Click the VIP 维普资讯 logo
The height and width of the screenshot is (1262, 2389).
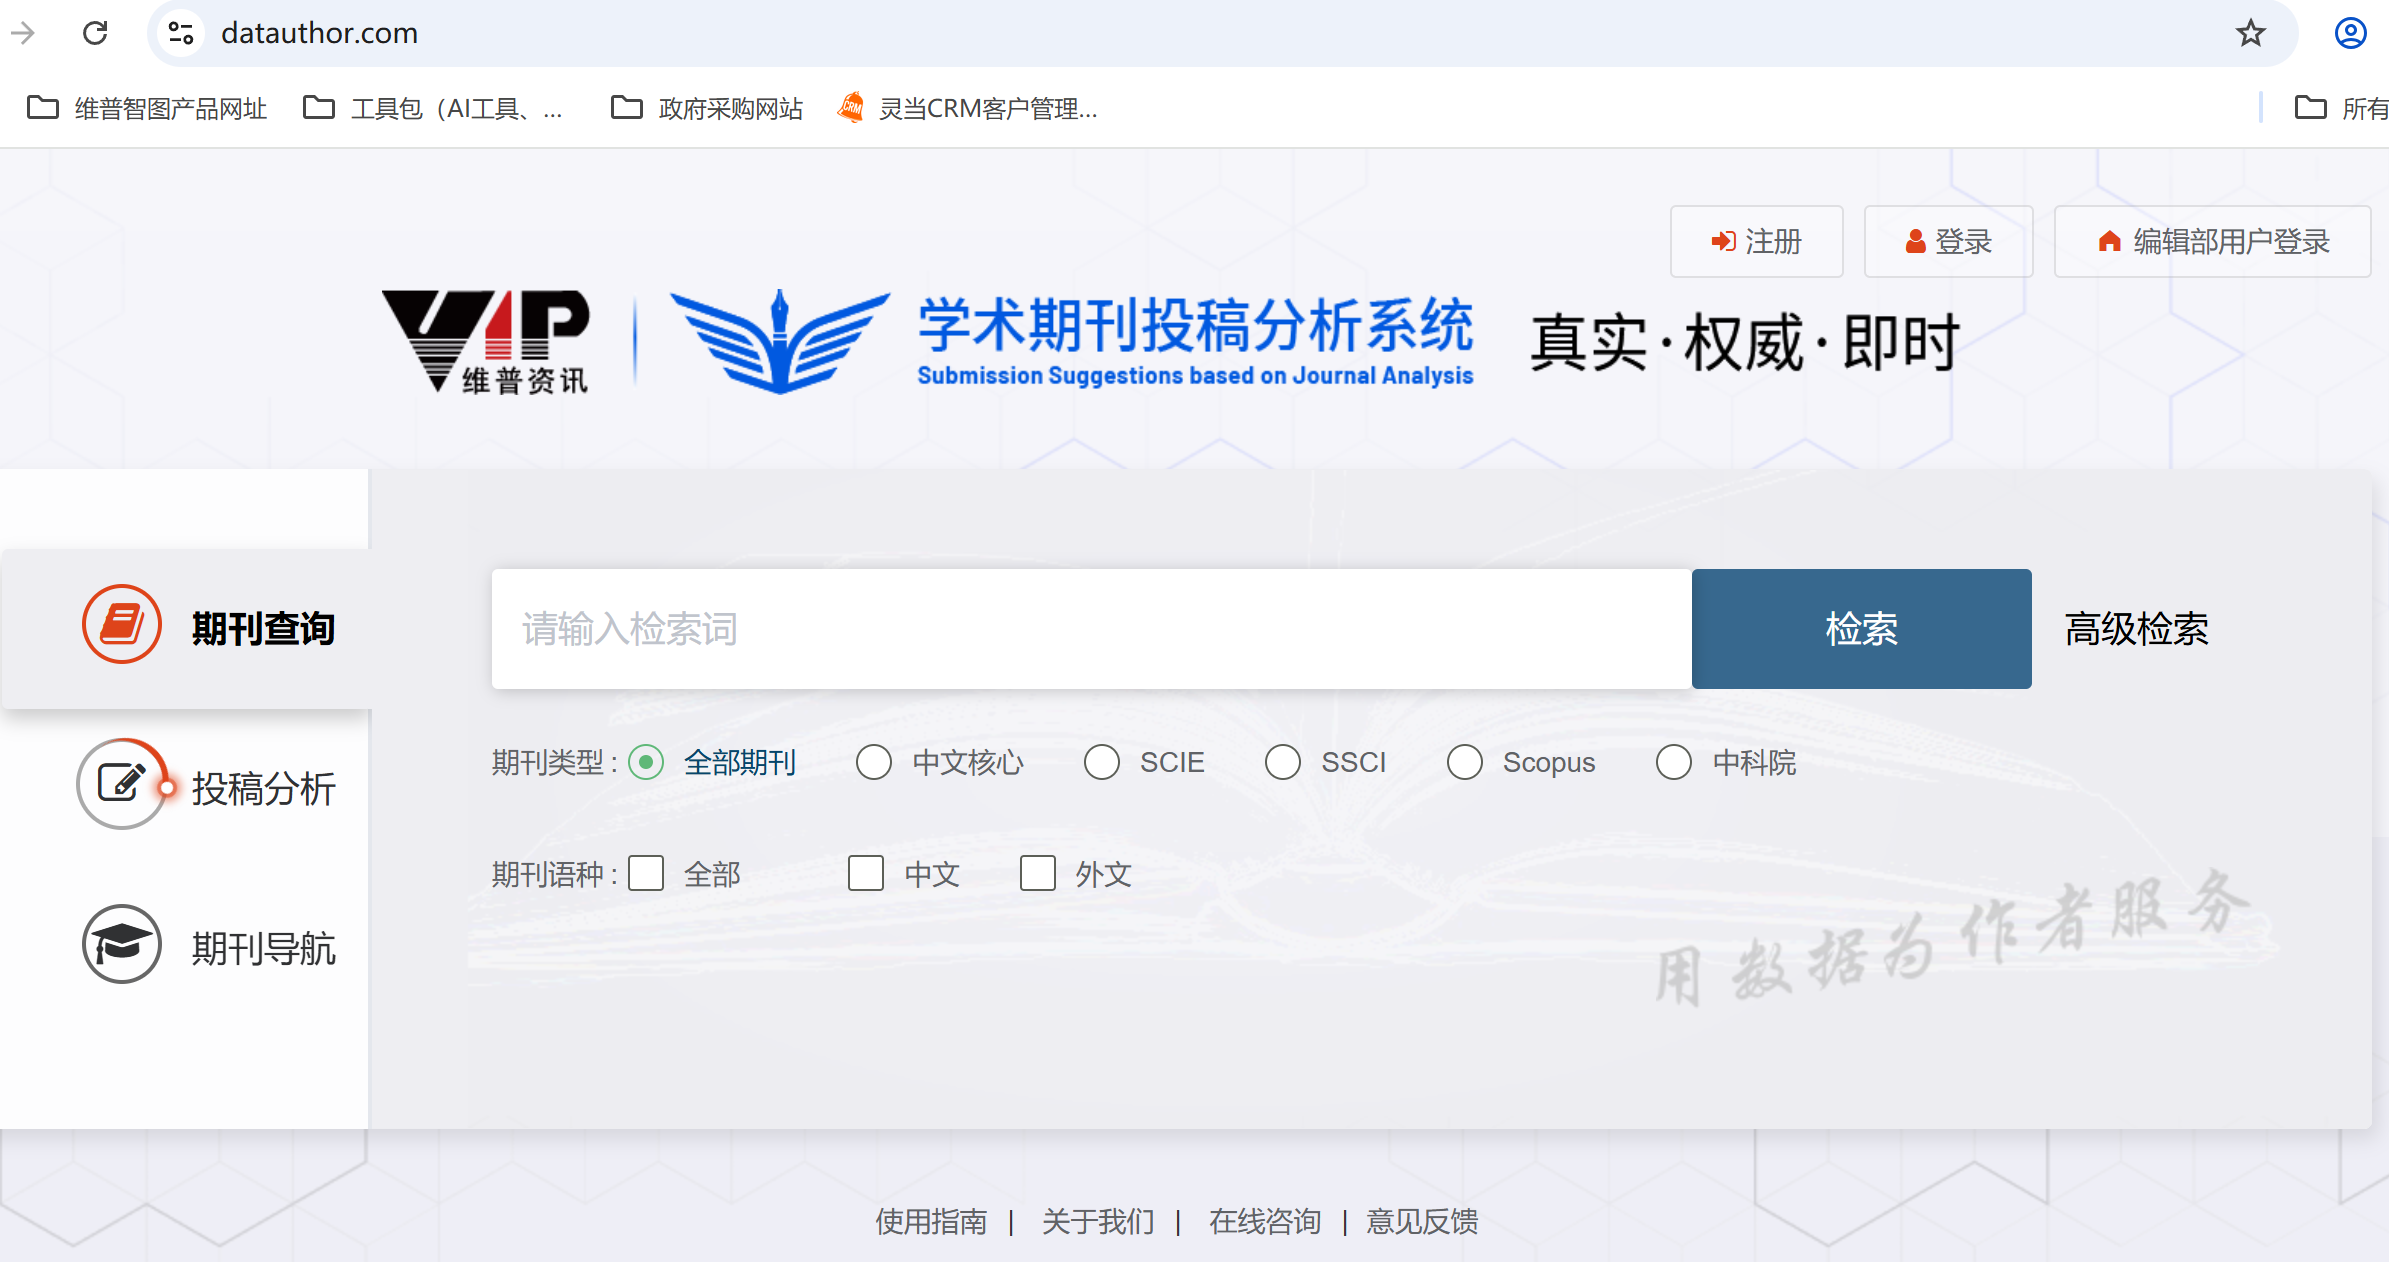(x=487, y=341)
